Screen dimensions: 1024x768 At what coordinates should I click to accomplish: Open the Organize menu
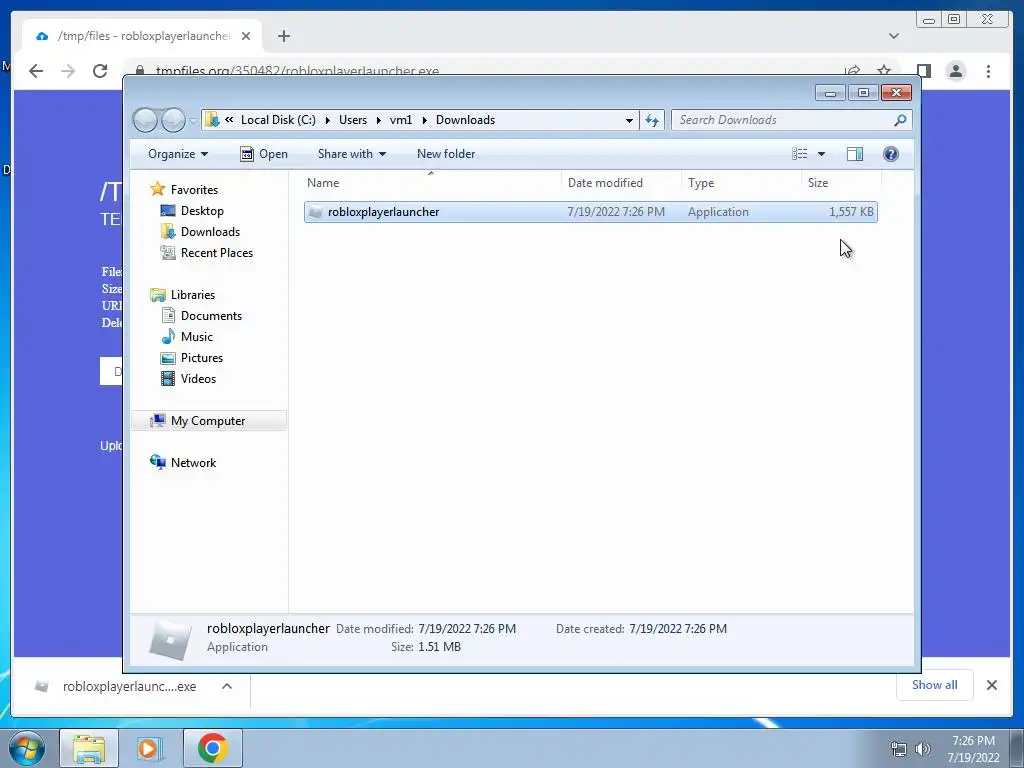tap(178, 154)
